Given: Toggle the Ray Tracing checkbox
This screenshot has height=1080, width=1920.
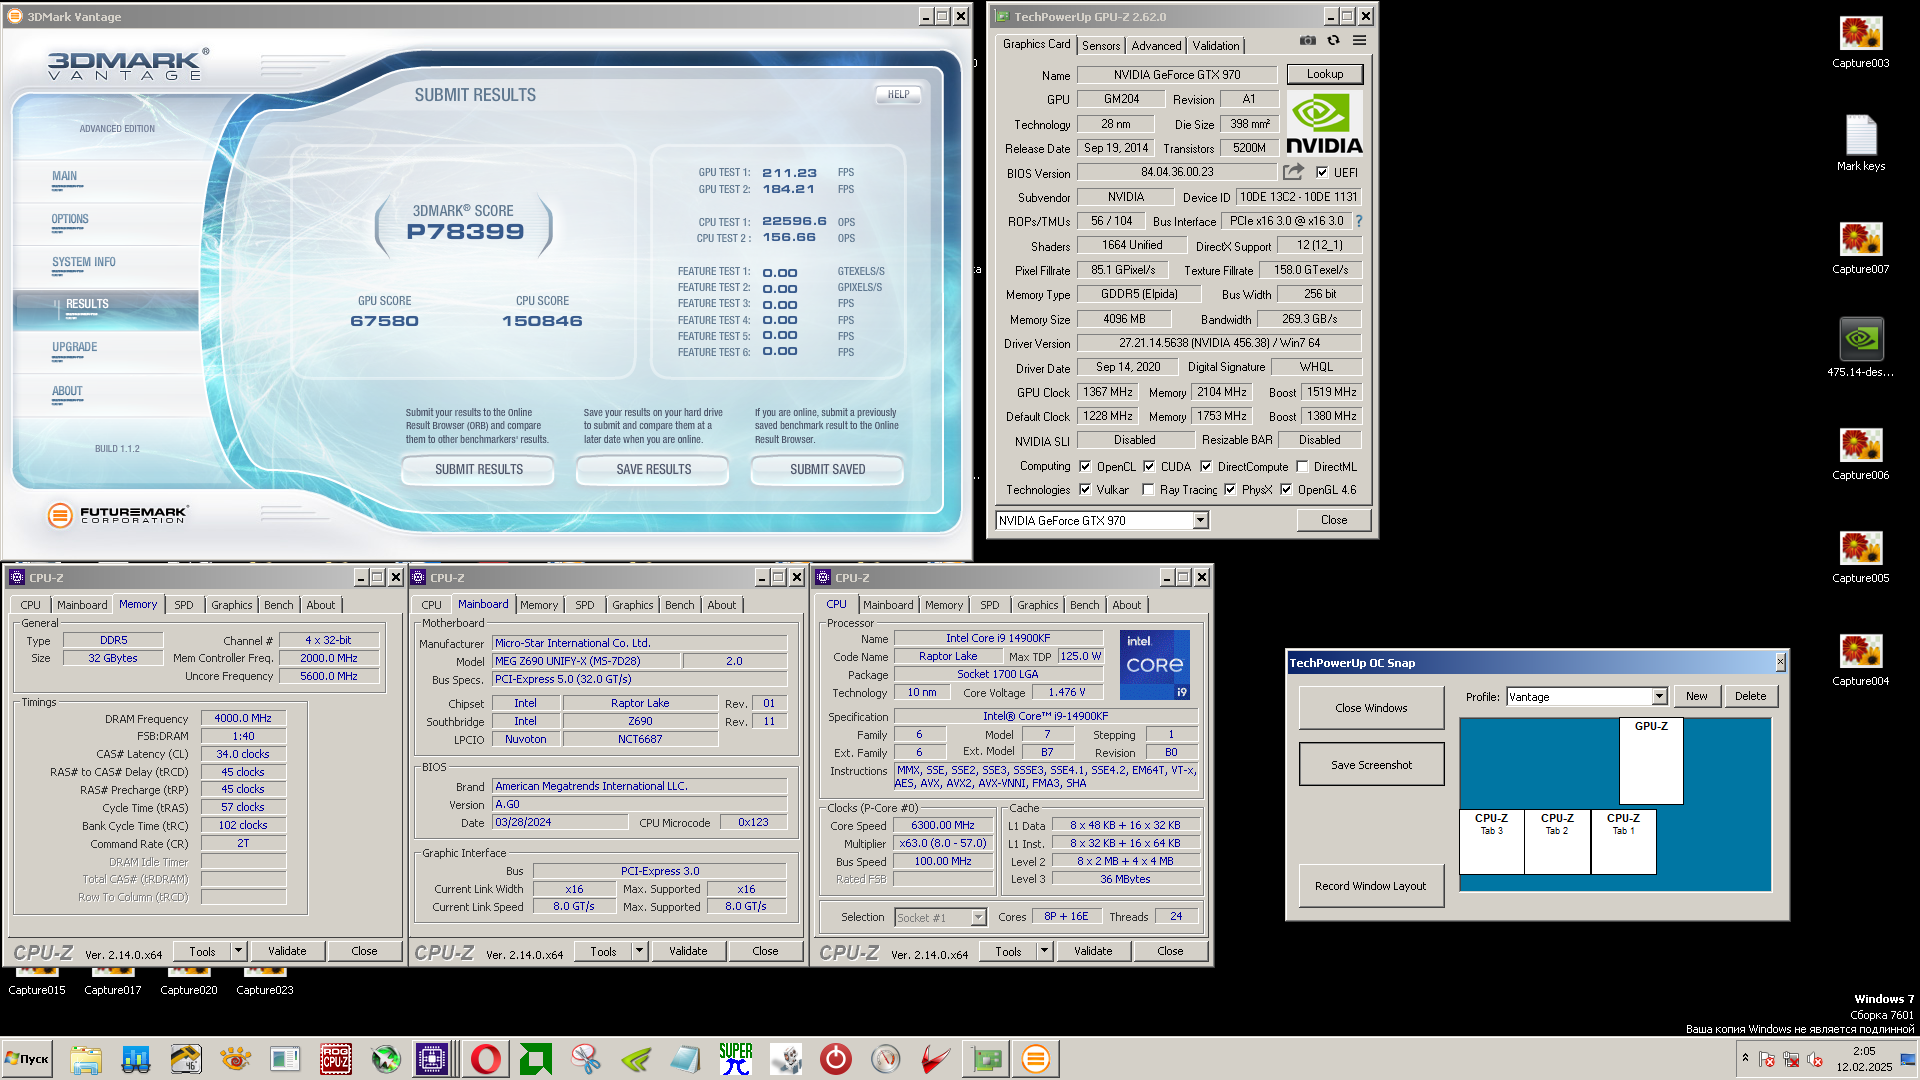Looking at the screenshot, I should click(1148, 489).
